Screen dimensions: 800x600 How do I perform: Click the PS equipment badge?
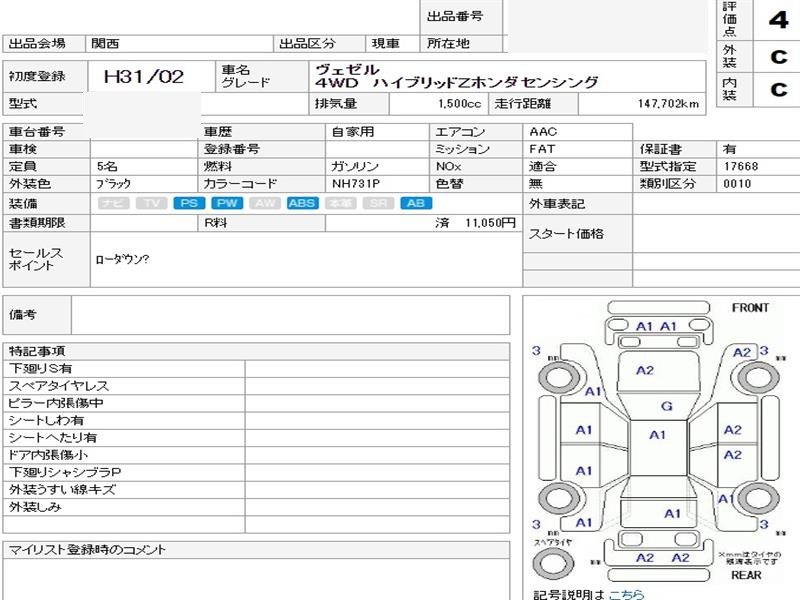point(189,203)
